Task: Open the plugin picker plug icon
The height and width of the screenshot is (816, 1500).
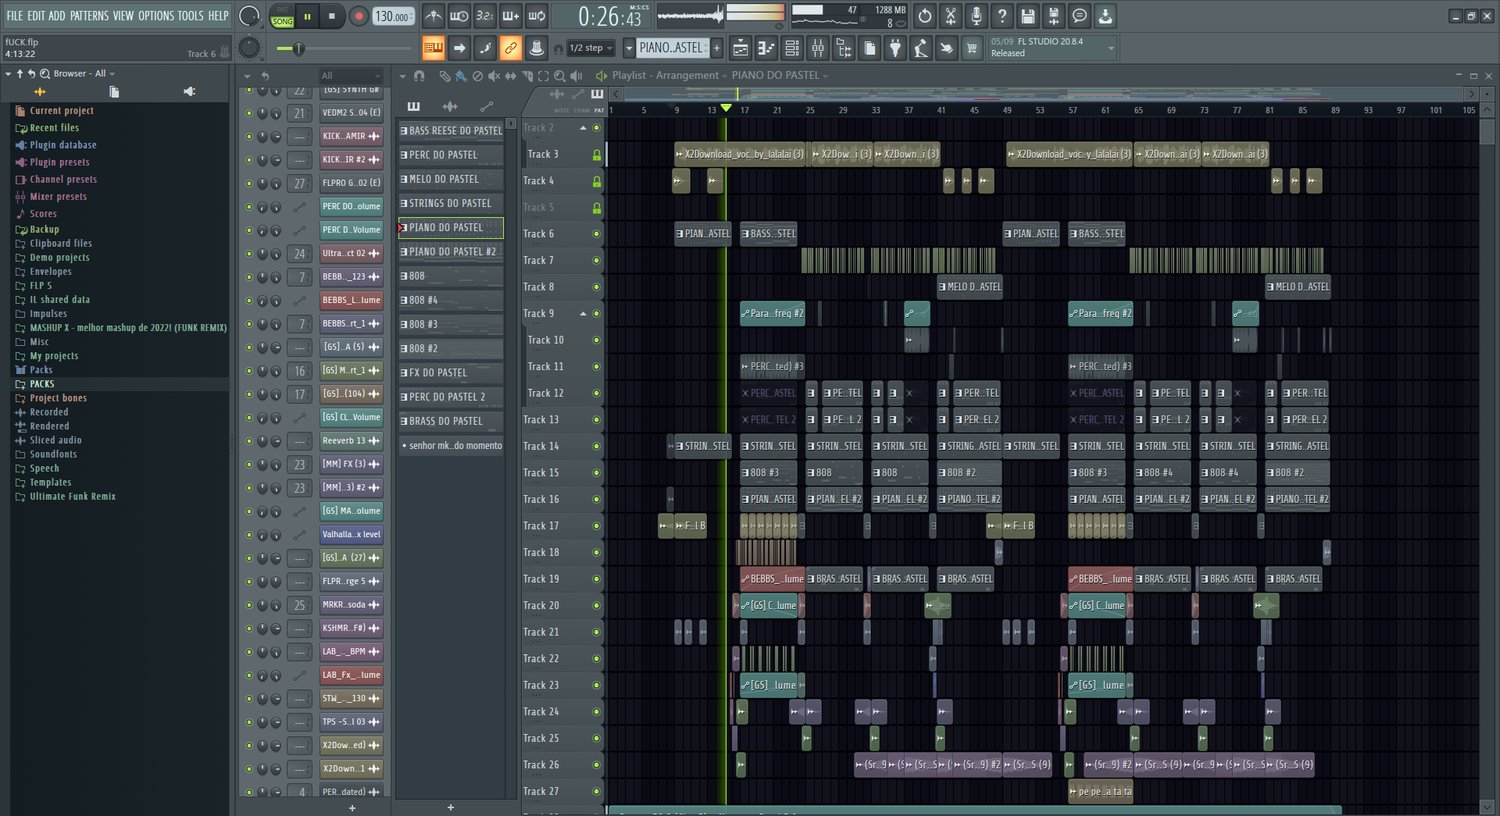Action: 896,48
